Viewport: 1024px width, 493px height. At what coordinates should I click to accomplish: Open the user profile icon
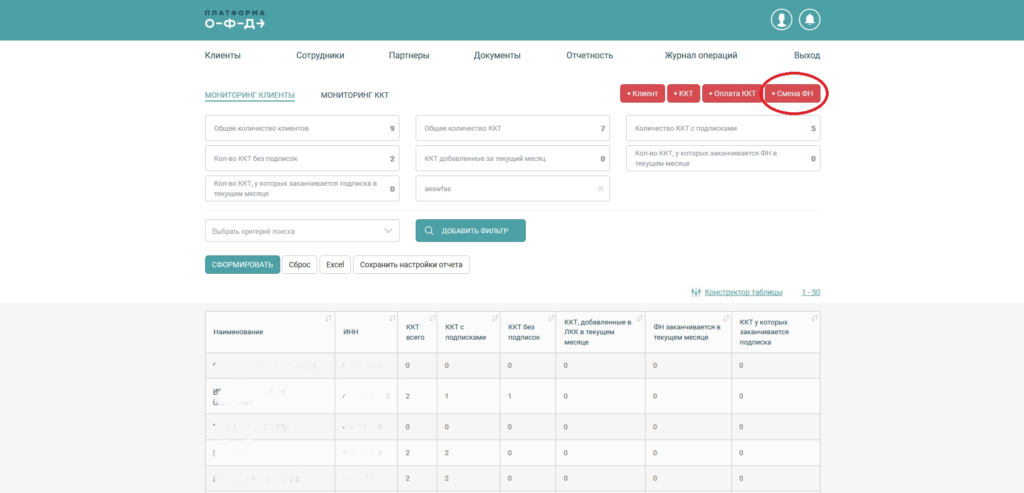pos(781,20)
